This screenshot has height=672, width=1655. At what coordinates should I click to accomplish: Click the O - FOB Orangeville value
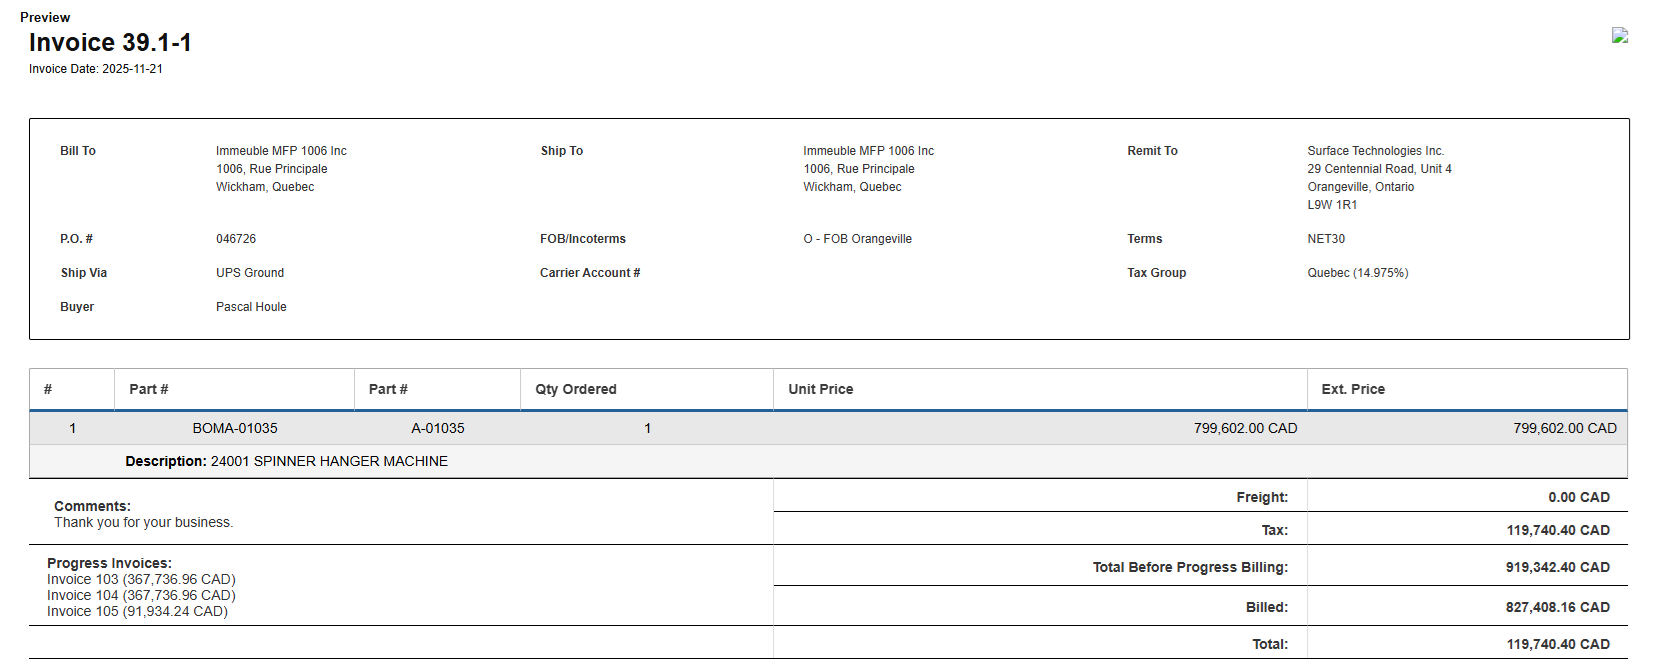pyautogui.click(x=857, y=239)
